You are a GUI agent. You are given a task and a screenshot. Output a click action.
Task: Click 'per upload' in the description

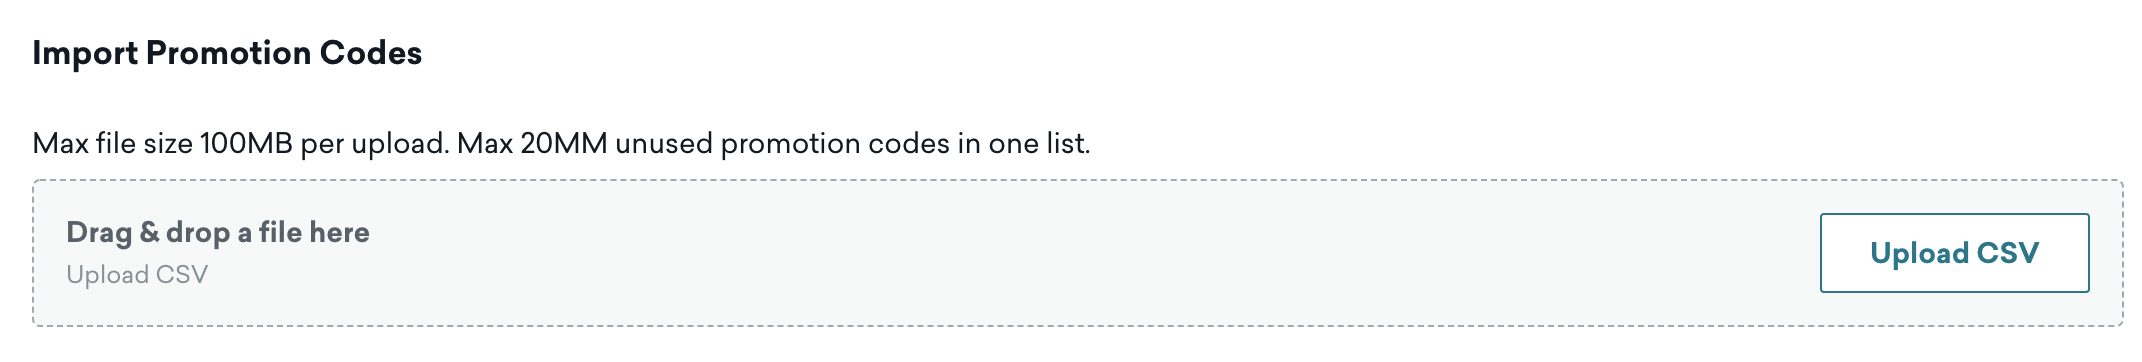click(x=372, y=144)
